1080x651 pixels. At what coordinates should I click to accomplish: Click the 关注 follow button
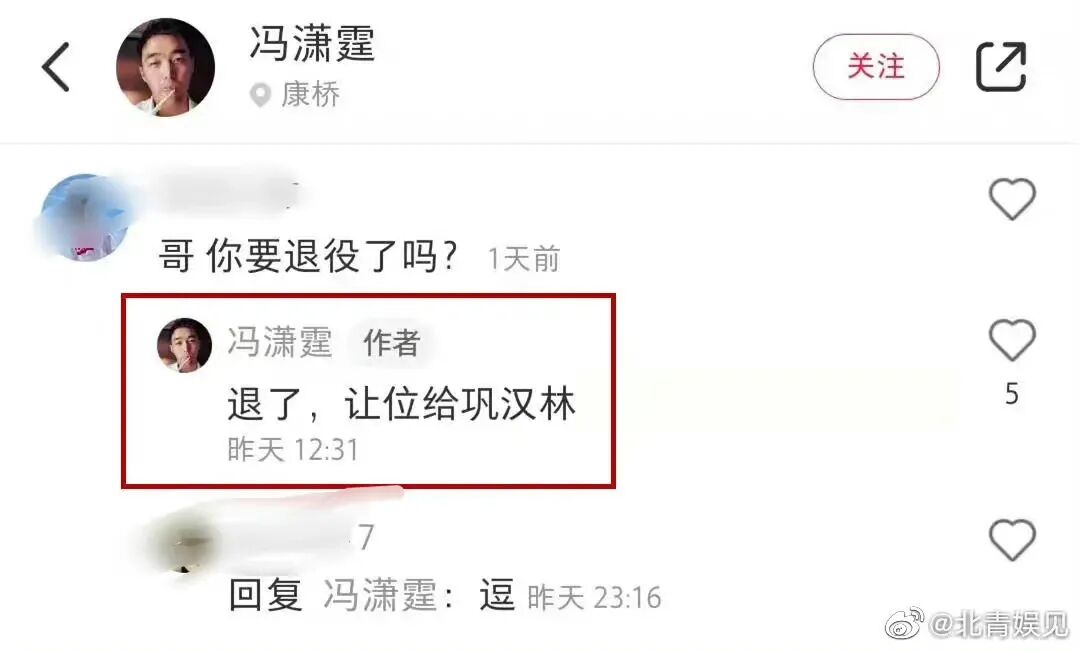876,67
